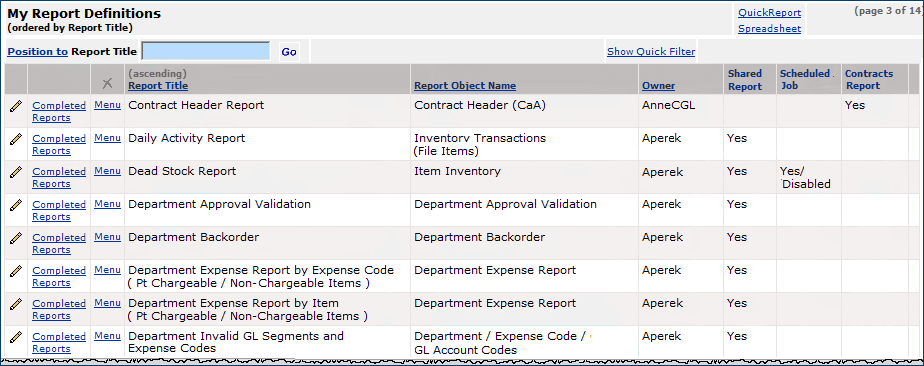924x366 pixels.
Task: Click the X delete column header icon
Action: click(x=107, y=83)
